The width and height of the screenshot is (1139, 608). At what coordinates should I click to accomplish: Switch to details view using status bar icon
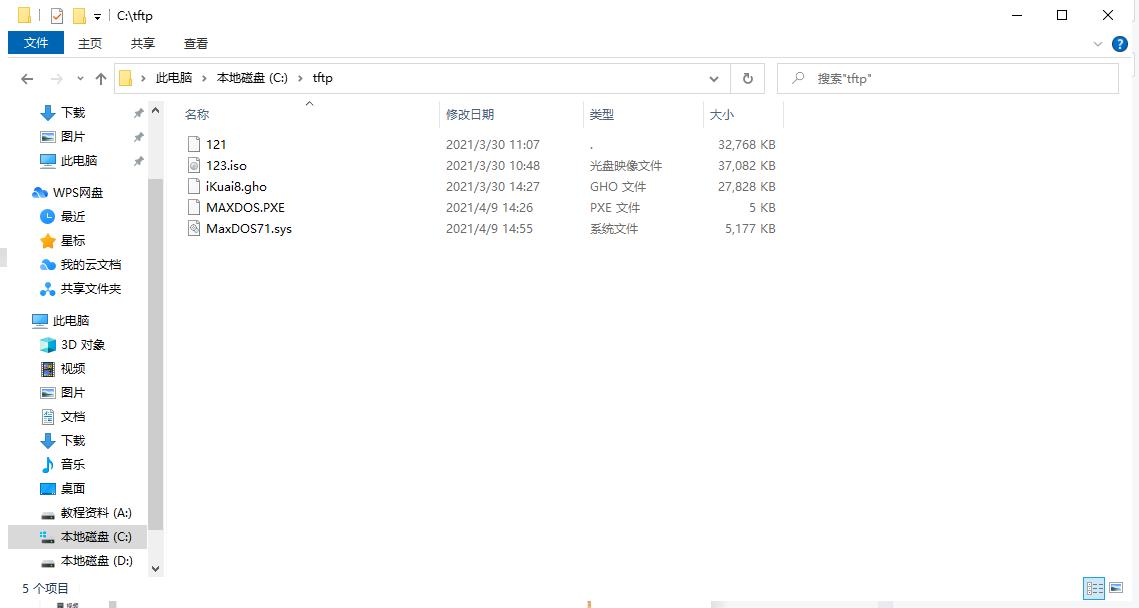[1094, 588]
